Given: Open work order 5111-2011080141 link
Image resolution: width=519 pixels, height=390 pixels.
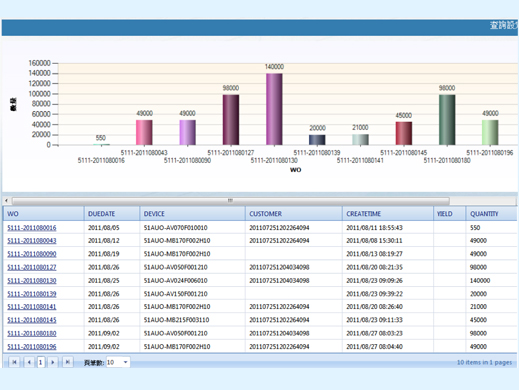Looking at the screenshot, I should (32, 307).
